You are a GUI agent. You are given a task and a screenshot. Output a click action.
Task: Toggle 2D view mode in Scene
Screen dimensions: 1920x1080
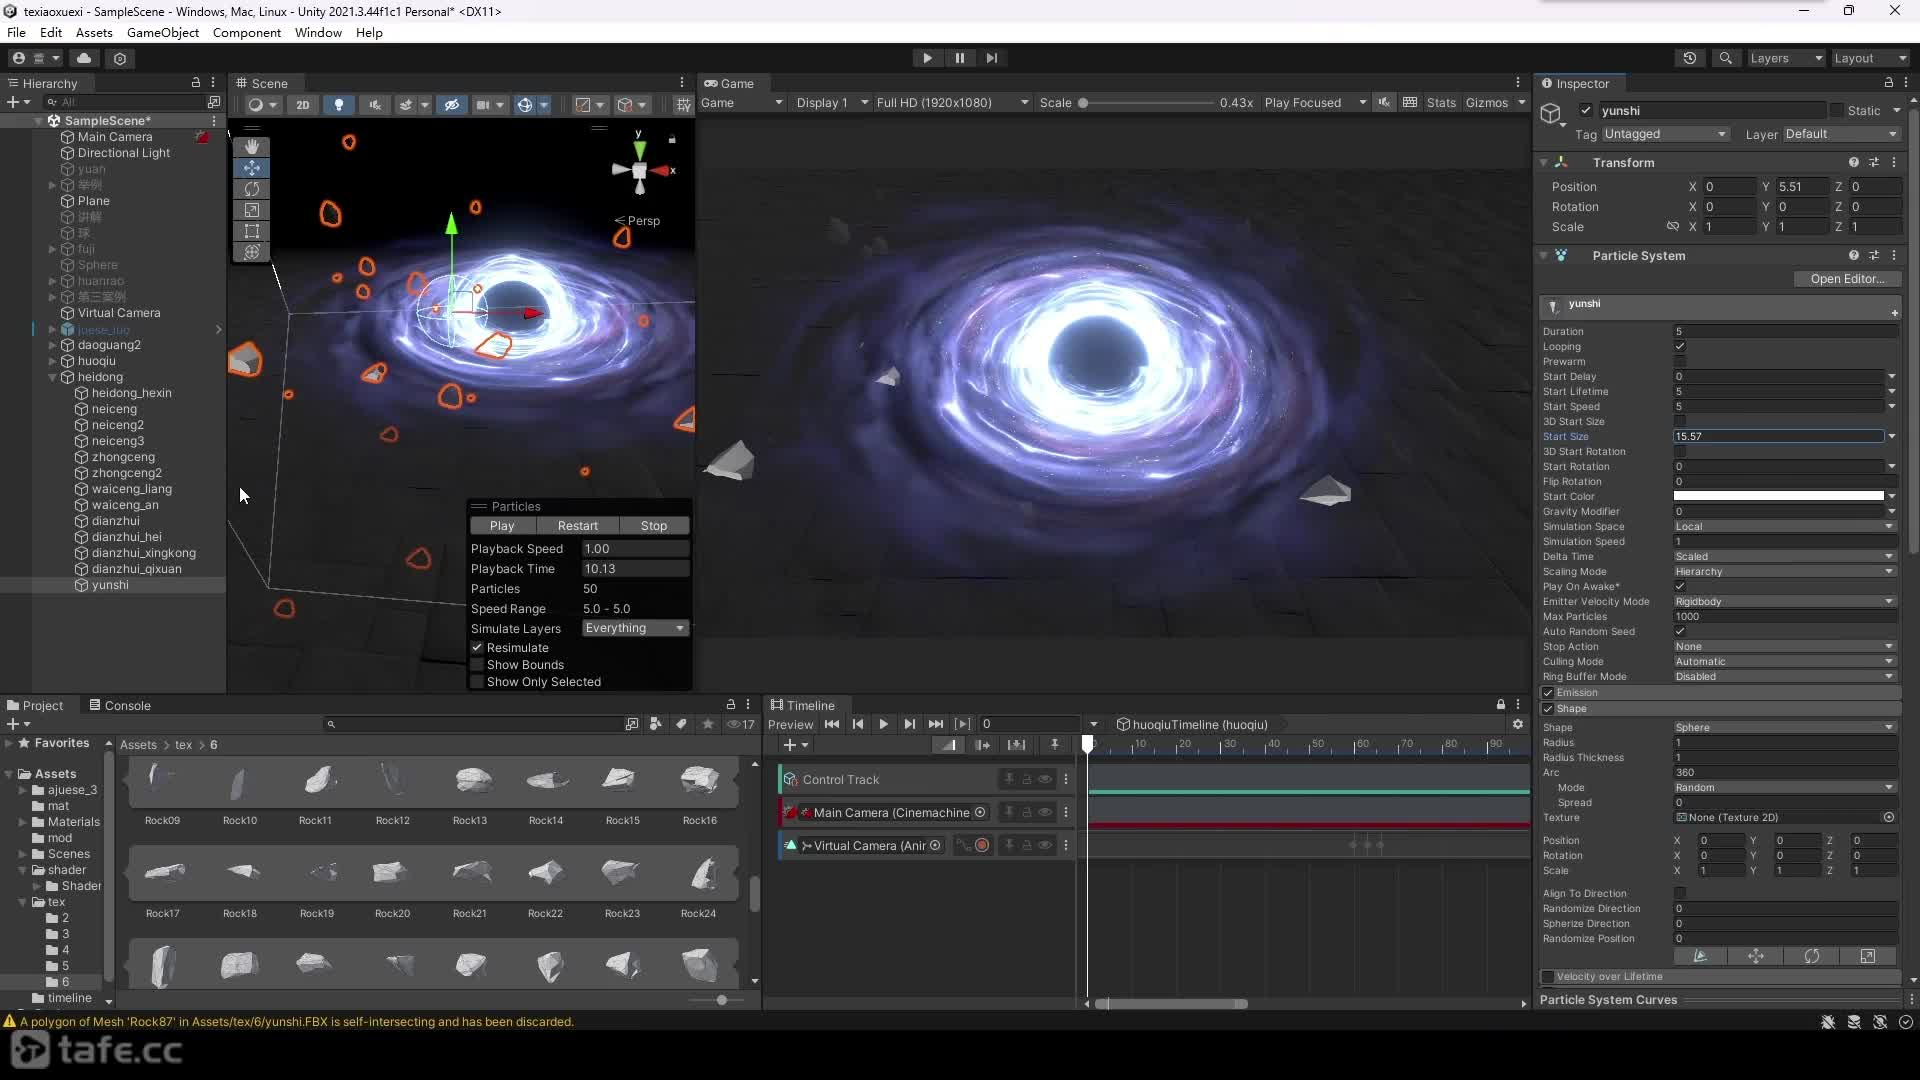[302, 104]
